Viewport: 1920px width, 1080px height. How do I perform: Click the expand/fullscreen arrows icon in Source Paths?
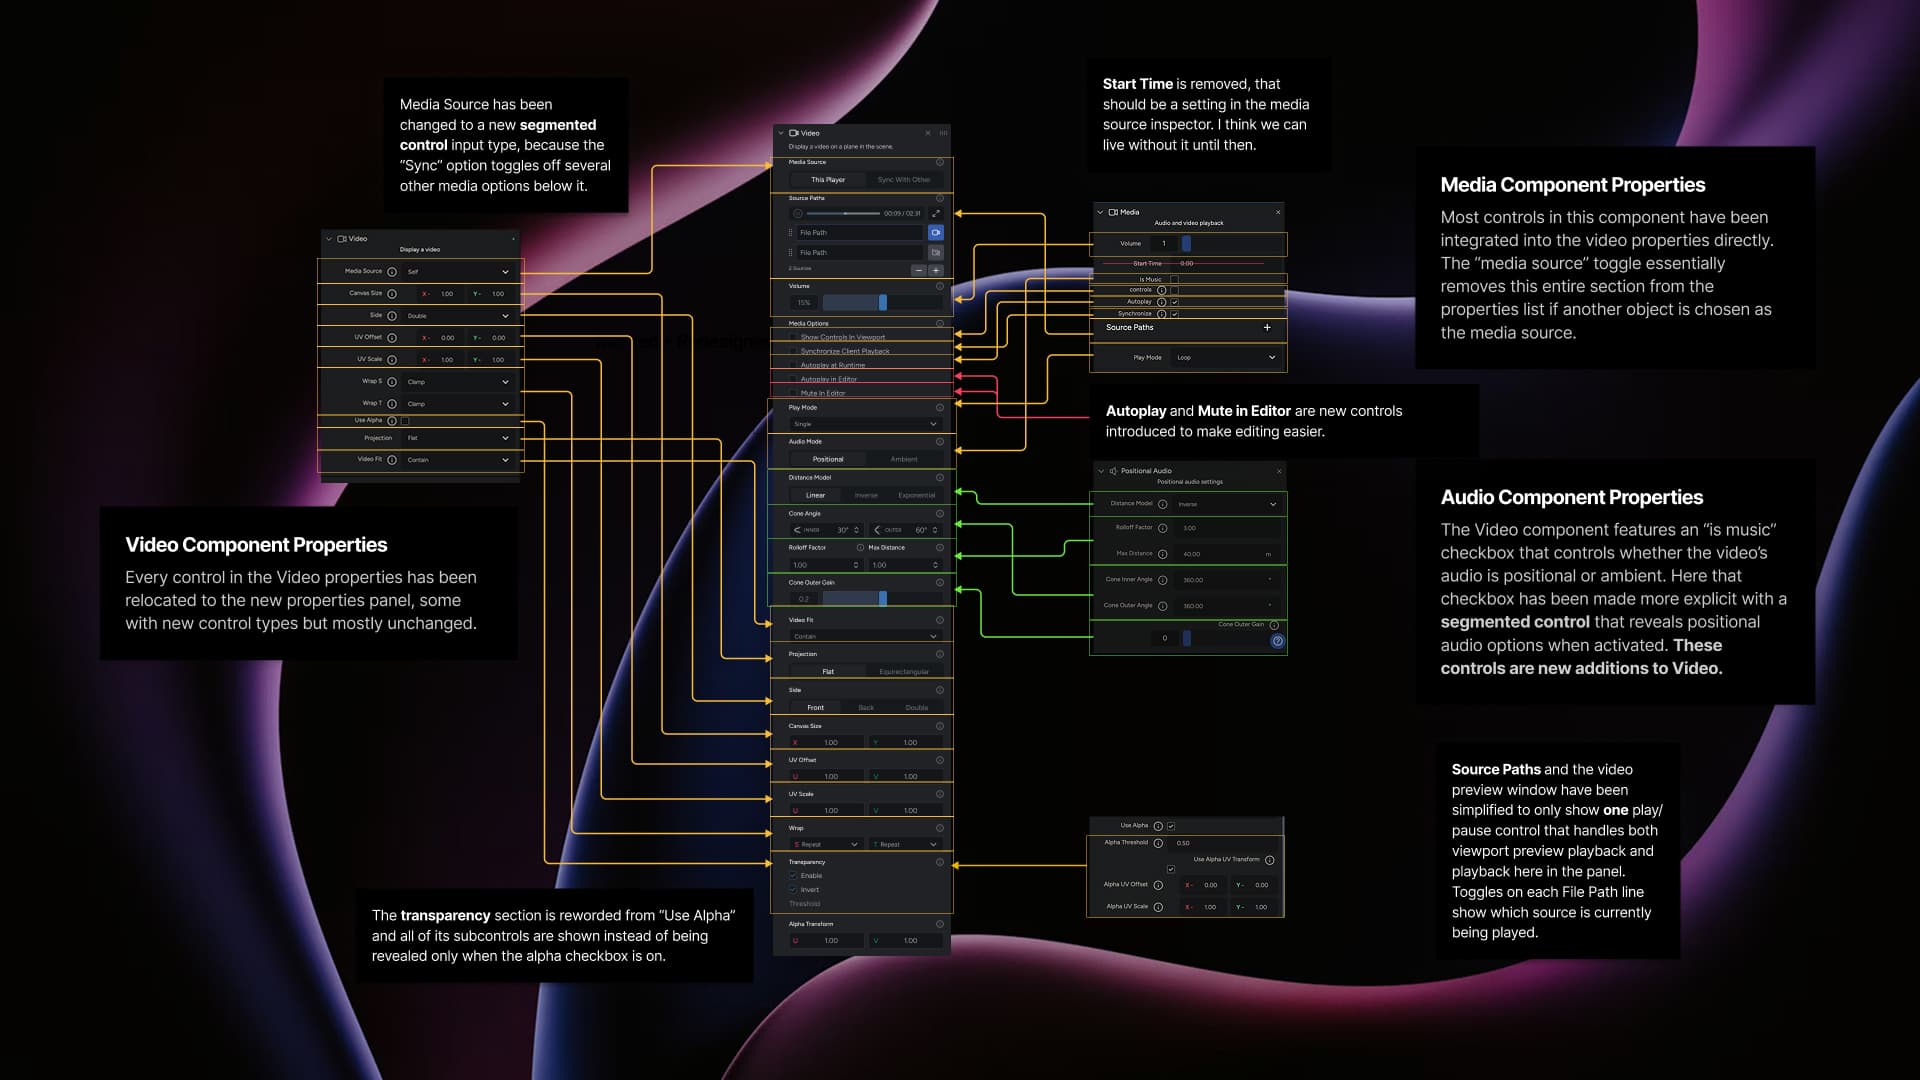936,213
